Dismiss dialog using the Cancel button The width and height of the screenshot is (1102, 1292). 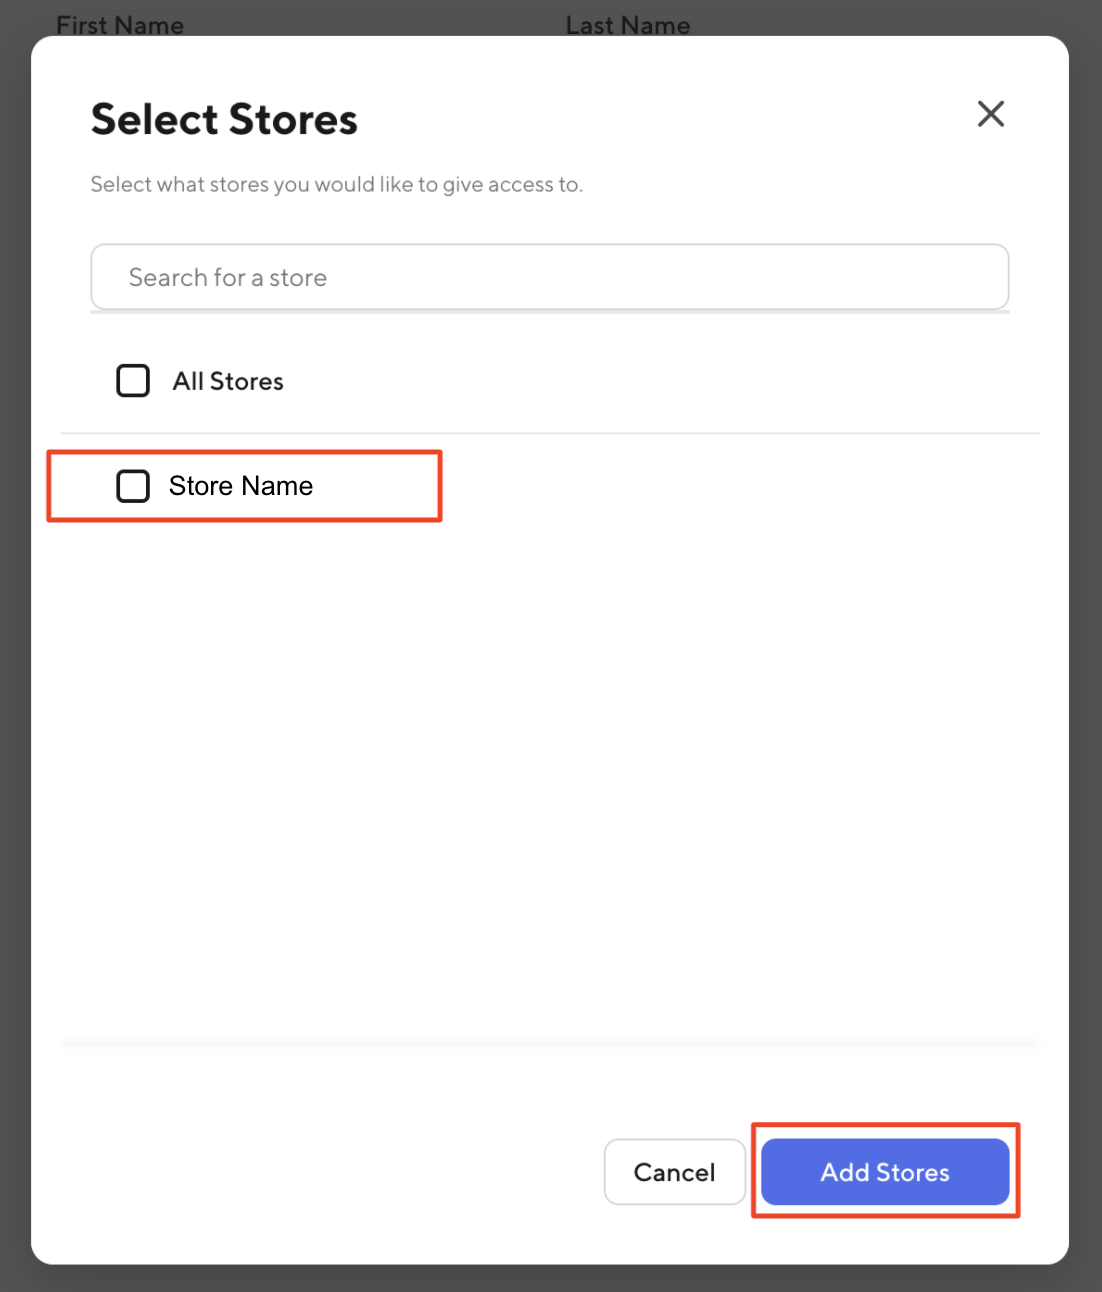click(674, 1172)
